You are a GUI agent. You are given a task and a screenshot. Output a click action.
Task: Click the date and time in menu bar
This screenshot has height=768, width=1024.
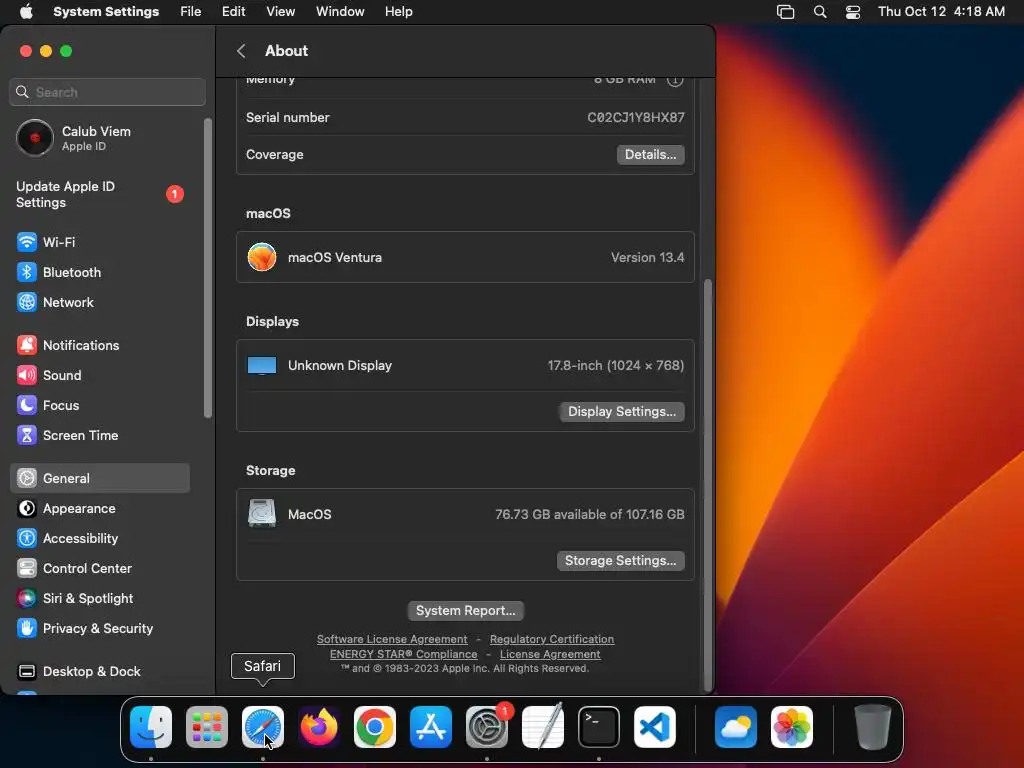point(941,12)
